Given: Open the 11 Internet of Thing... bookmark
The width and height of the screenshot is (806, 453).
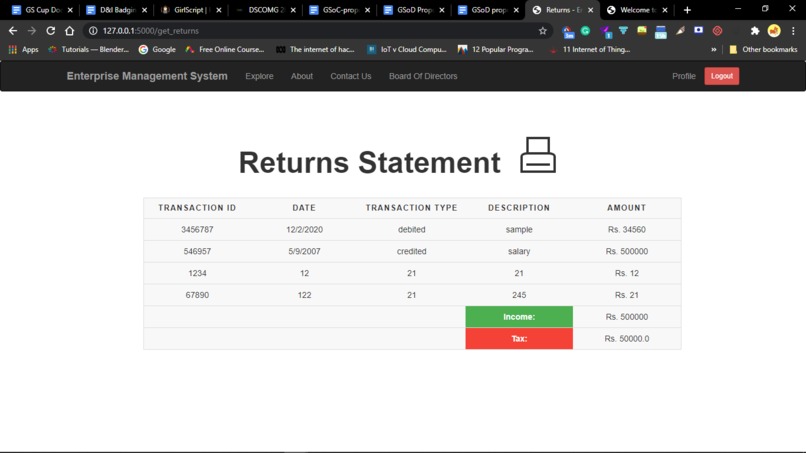Looking at the screenshot, I should coord(590,49).
